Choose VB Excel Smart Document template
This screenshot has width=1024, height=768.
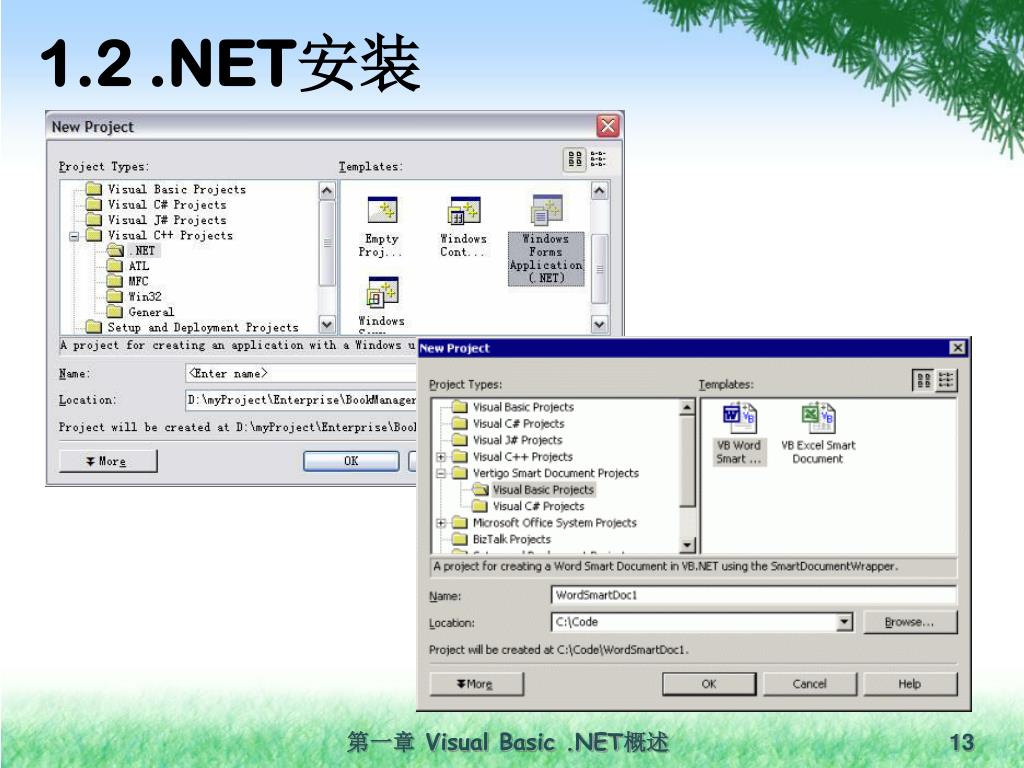[818, 434]
